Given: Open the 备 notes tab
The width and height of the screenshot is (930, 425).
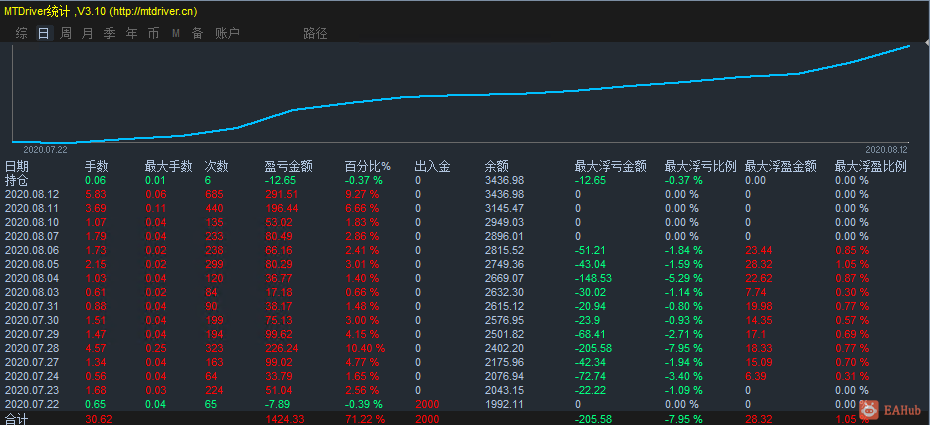Looking at the screenshot, I should pyautogui.click(x=198, y=34).
